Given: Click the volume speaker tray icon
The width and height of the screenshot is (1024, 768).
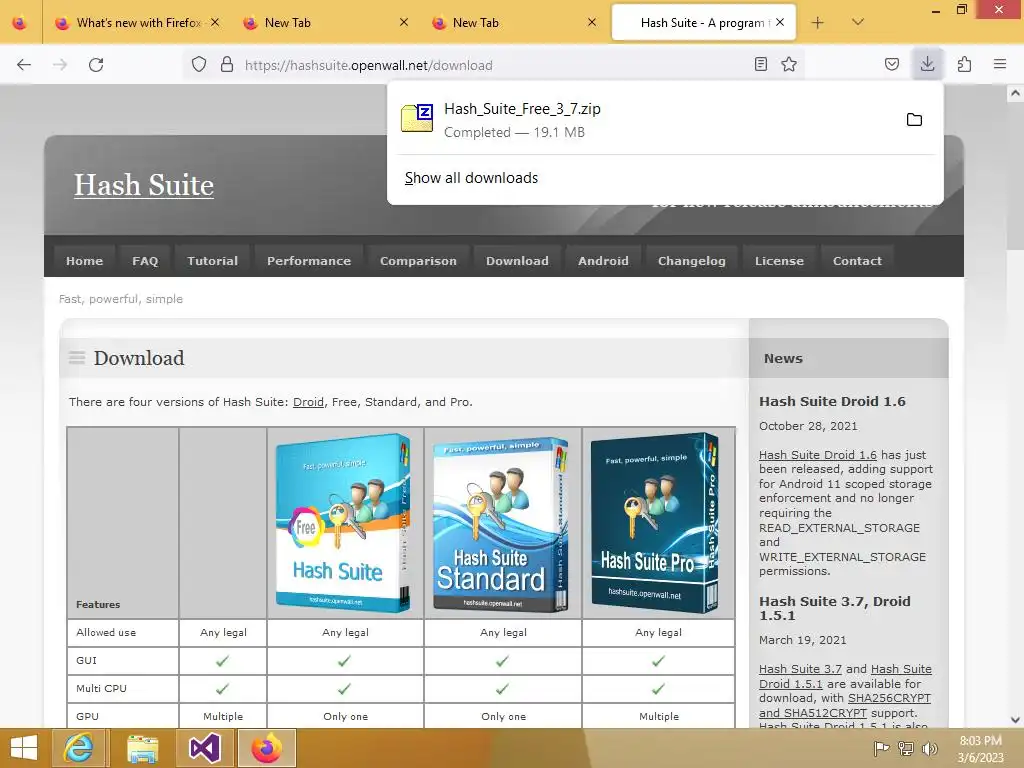Looking at the screenshot, I should coord(929,748).
